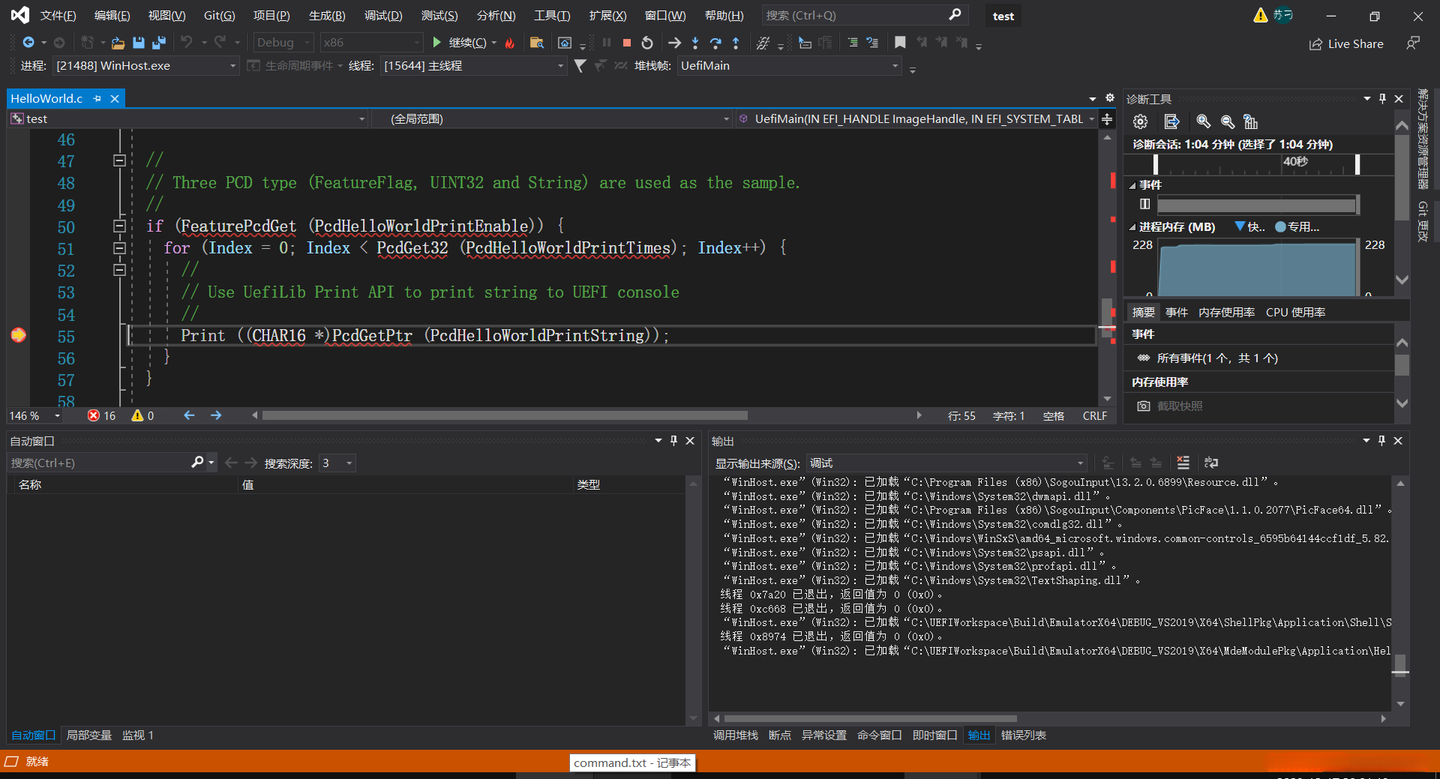Viewport: 1440px width, 779px height.
Task: Open the process dropdown showing WinHost.exe
Action: click(x=146, y=66)
